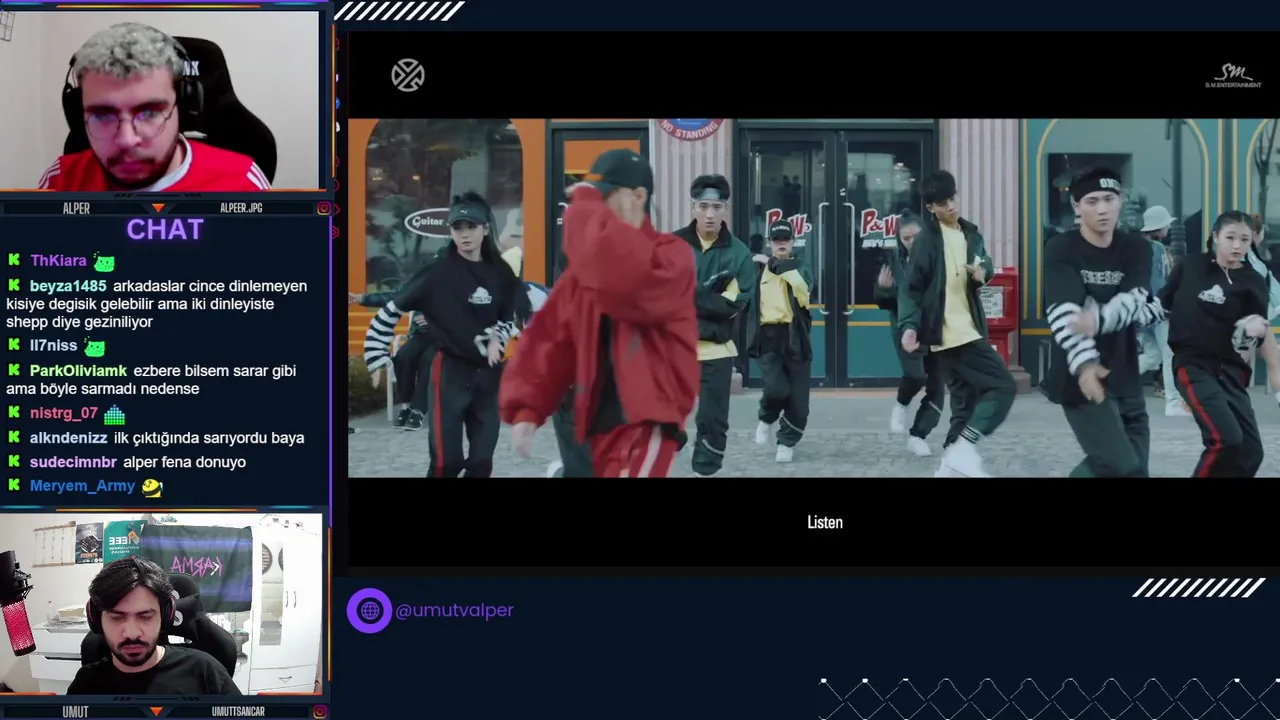Screen dimensions: 1280x720
Task: Click the music video player frame
Action: (814, 298)
